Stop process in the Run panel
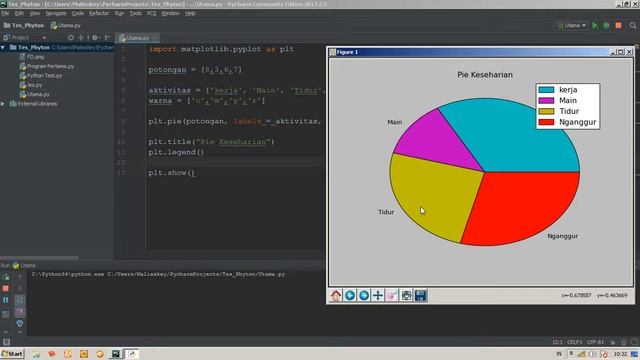The width and height of the screenshot is (640, 360). click(6, 289)
